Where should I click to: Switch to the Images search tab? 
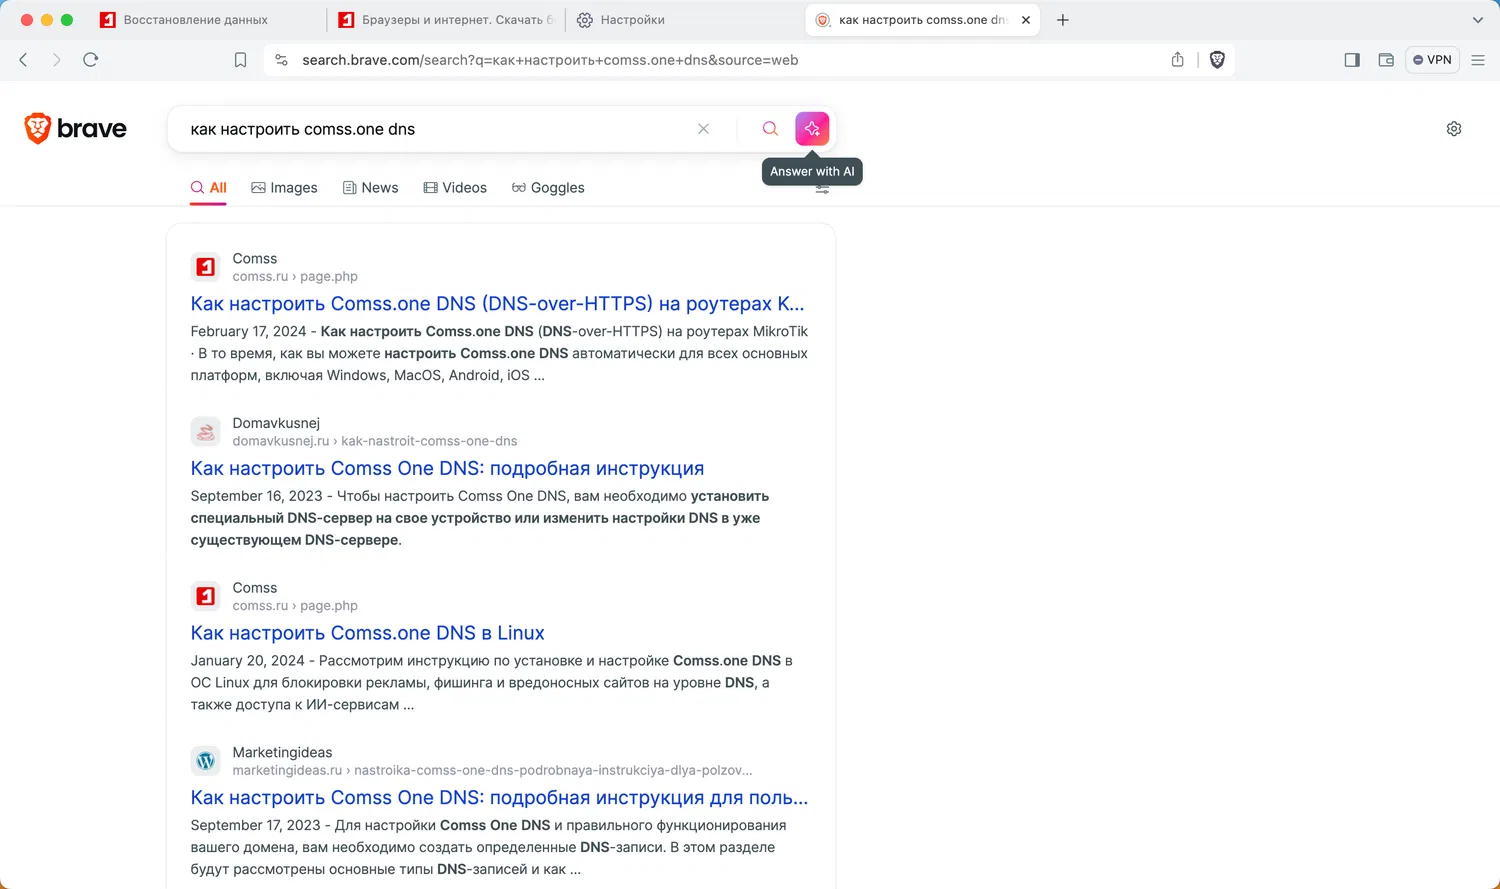284,188
